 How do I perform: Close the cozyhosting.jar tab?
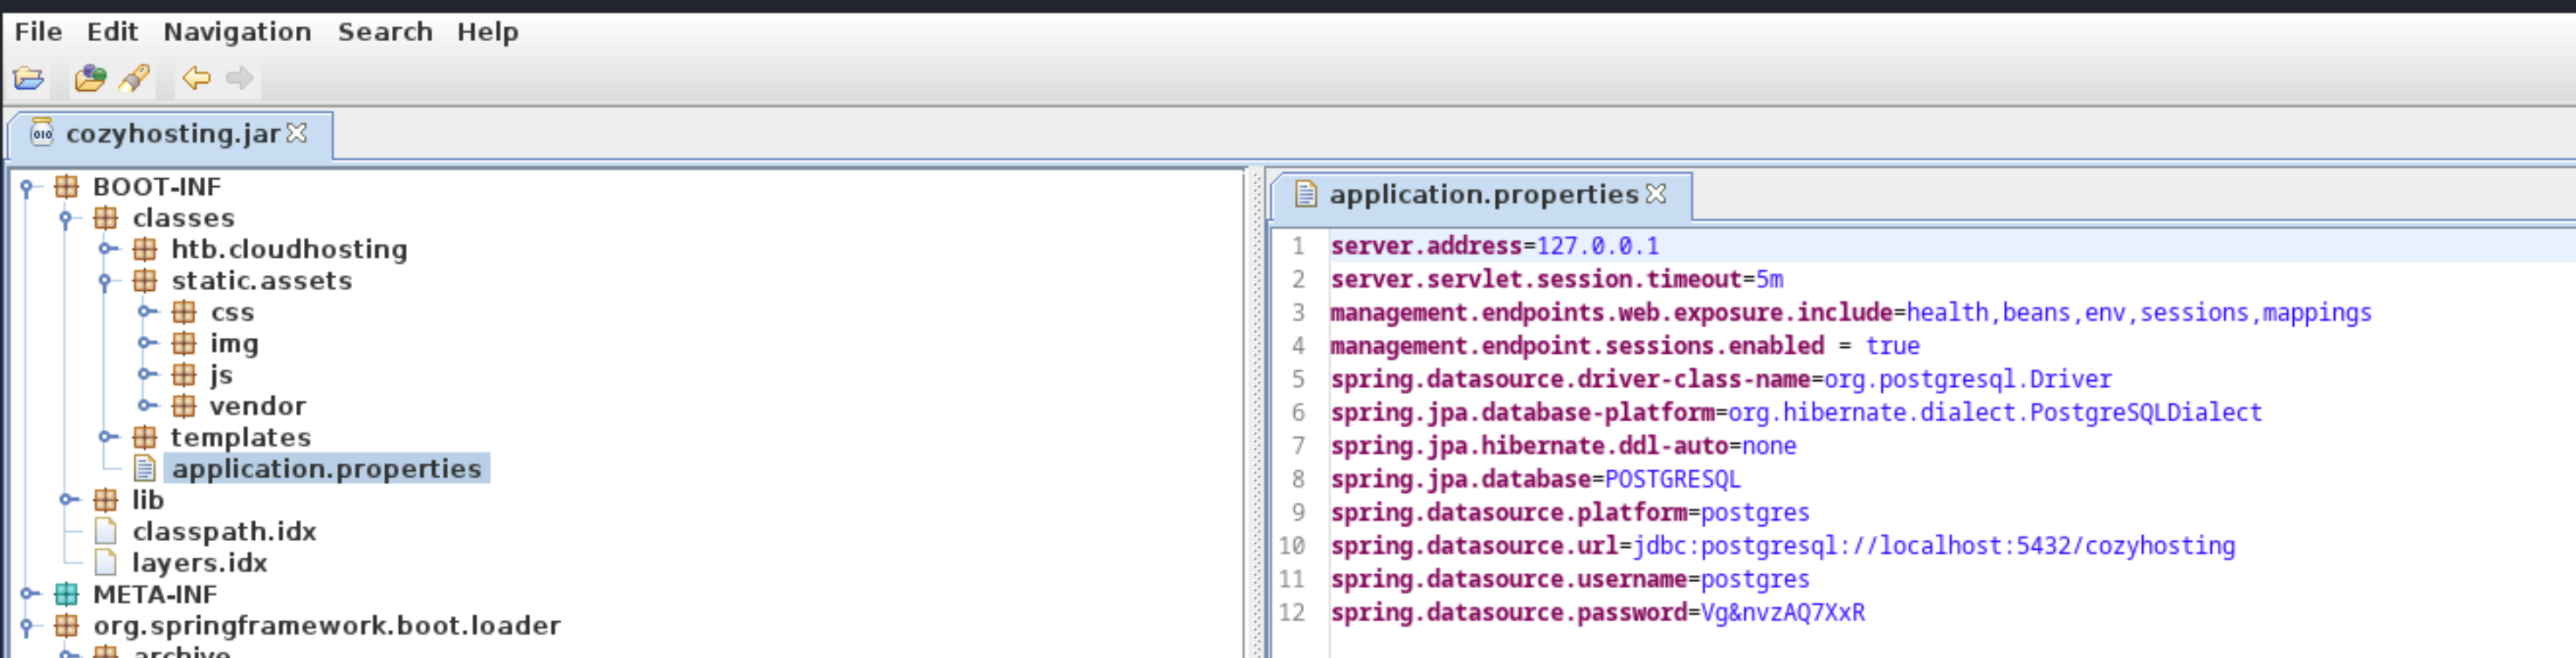(x=297, y=133)
